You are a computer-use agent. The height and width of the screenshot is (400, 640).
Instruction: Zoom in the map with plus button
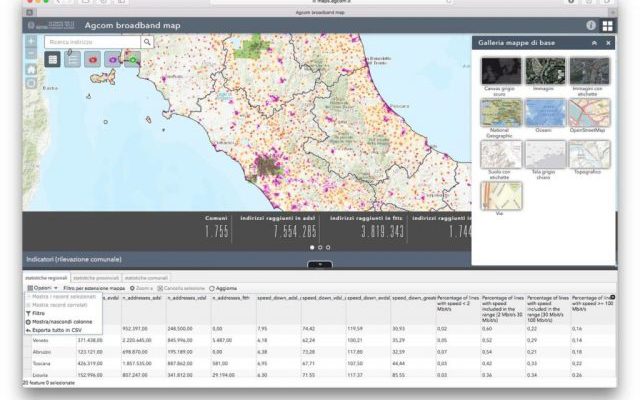(31, 41)
